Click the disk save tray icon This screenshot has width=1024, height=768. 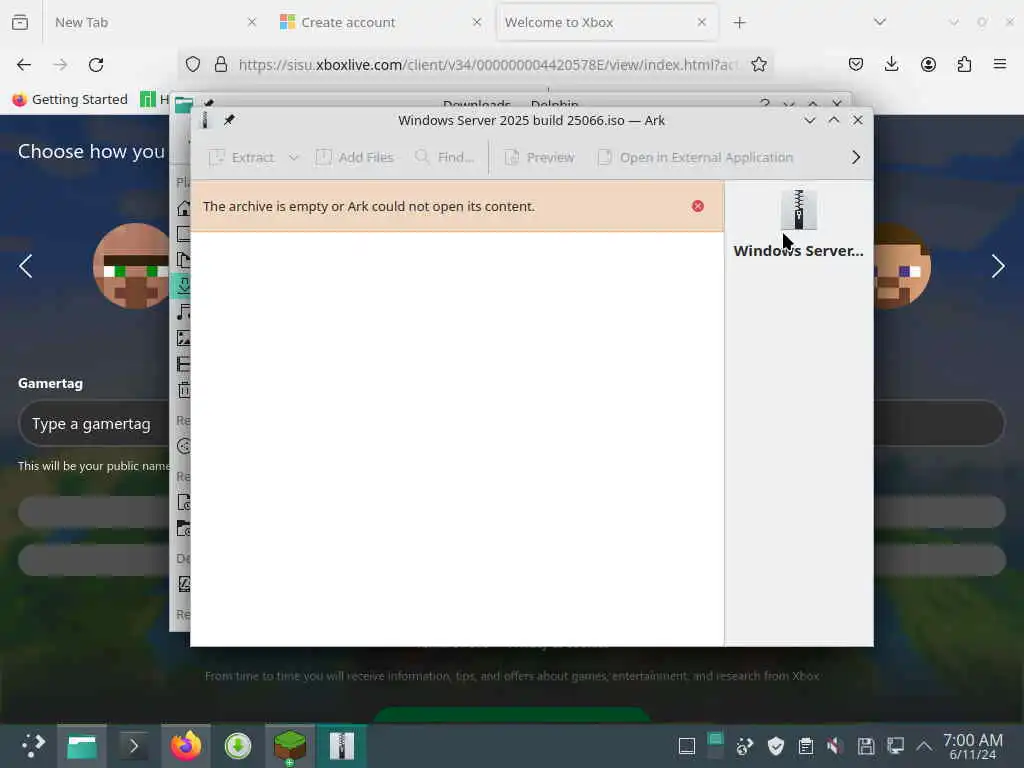click(x=866, y=746)
